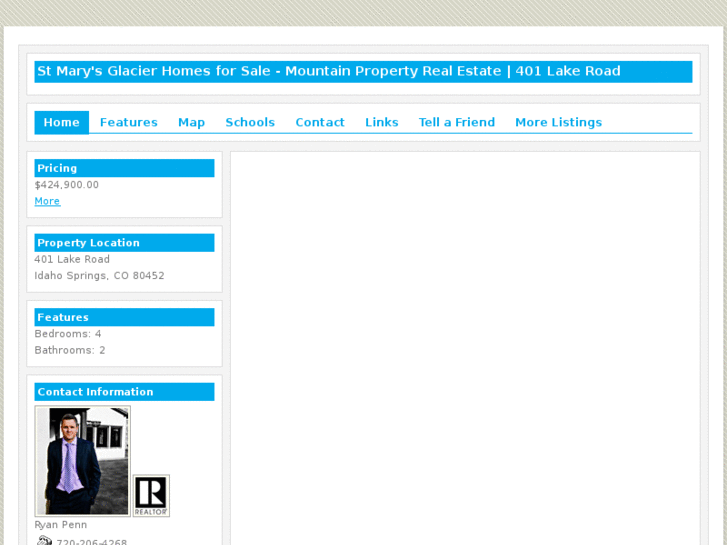Go to the Features tab
This screenshot has width=727, height=545.
tap(128, 122)
